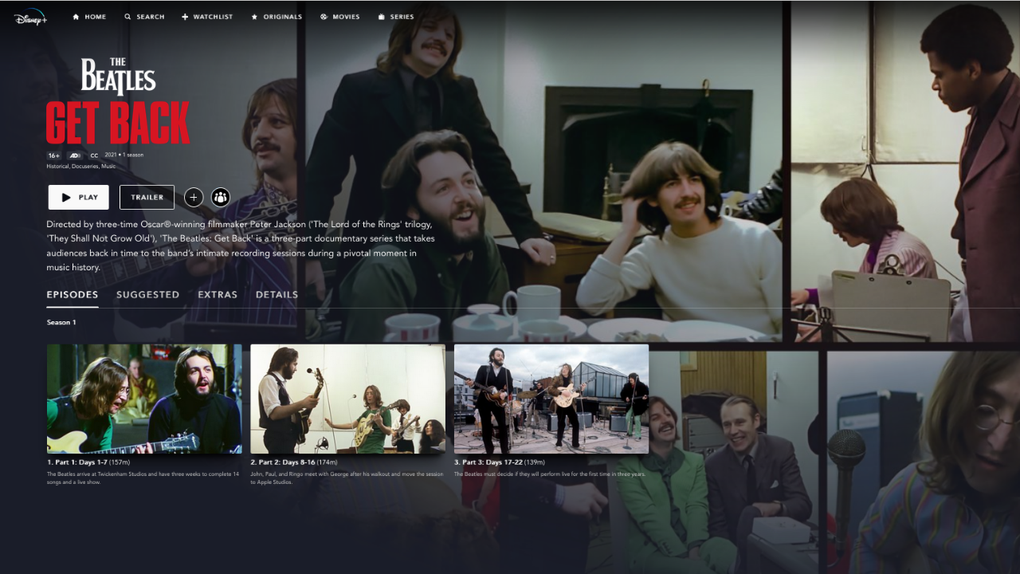Click the 'Season 1' label
The image size is (1020, 574).
pos(61,322)
